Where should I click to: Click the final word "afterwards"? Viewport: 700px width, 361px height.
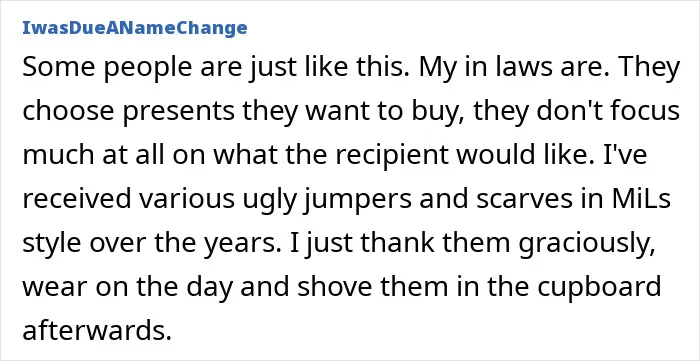[x=97, y=330]
